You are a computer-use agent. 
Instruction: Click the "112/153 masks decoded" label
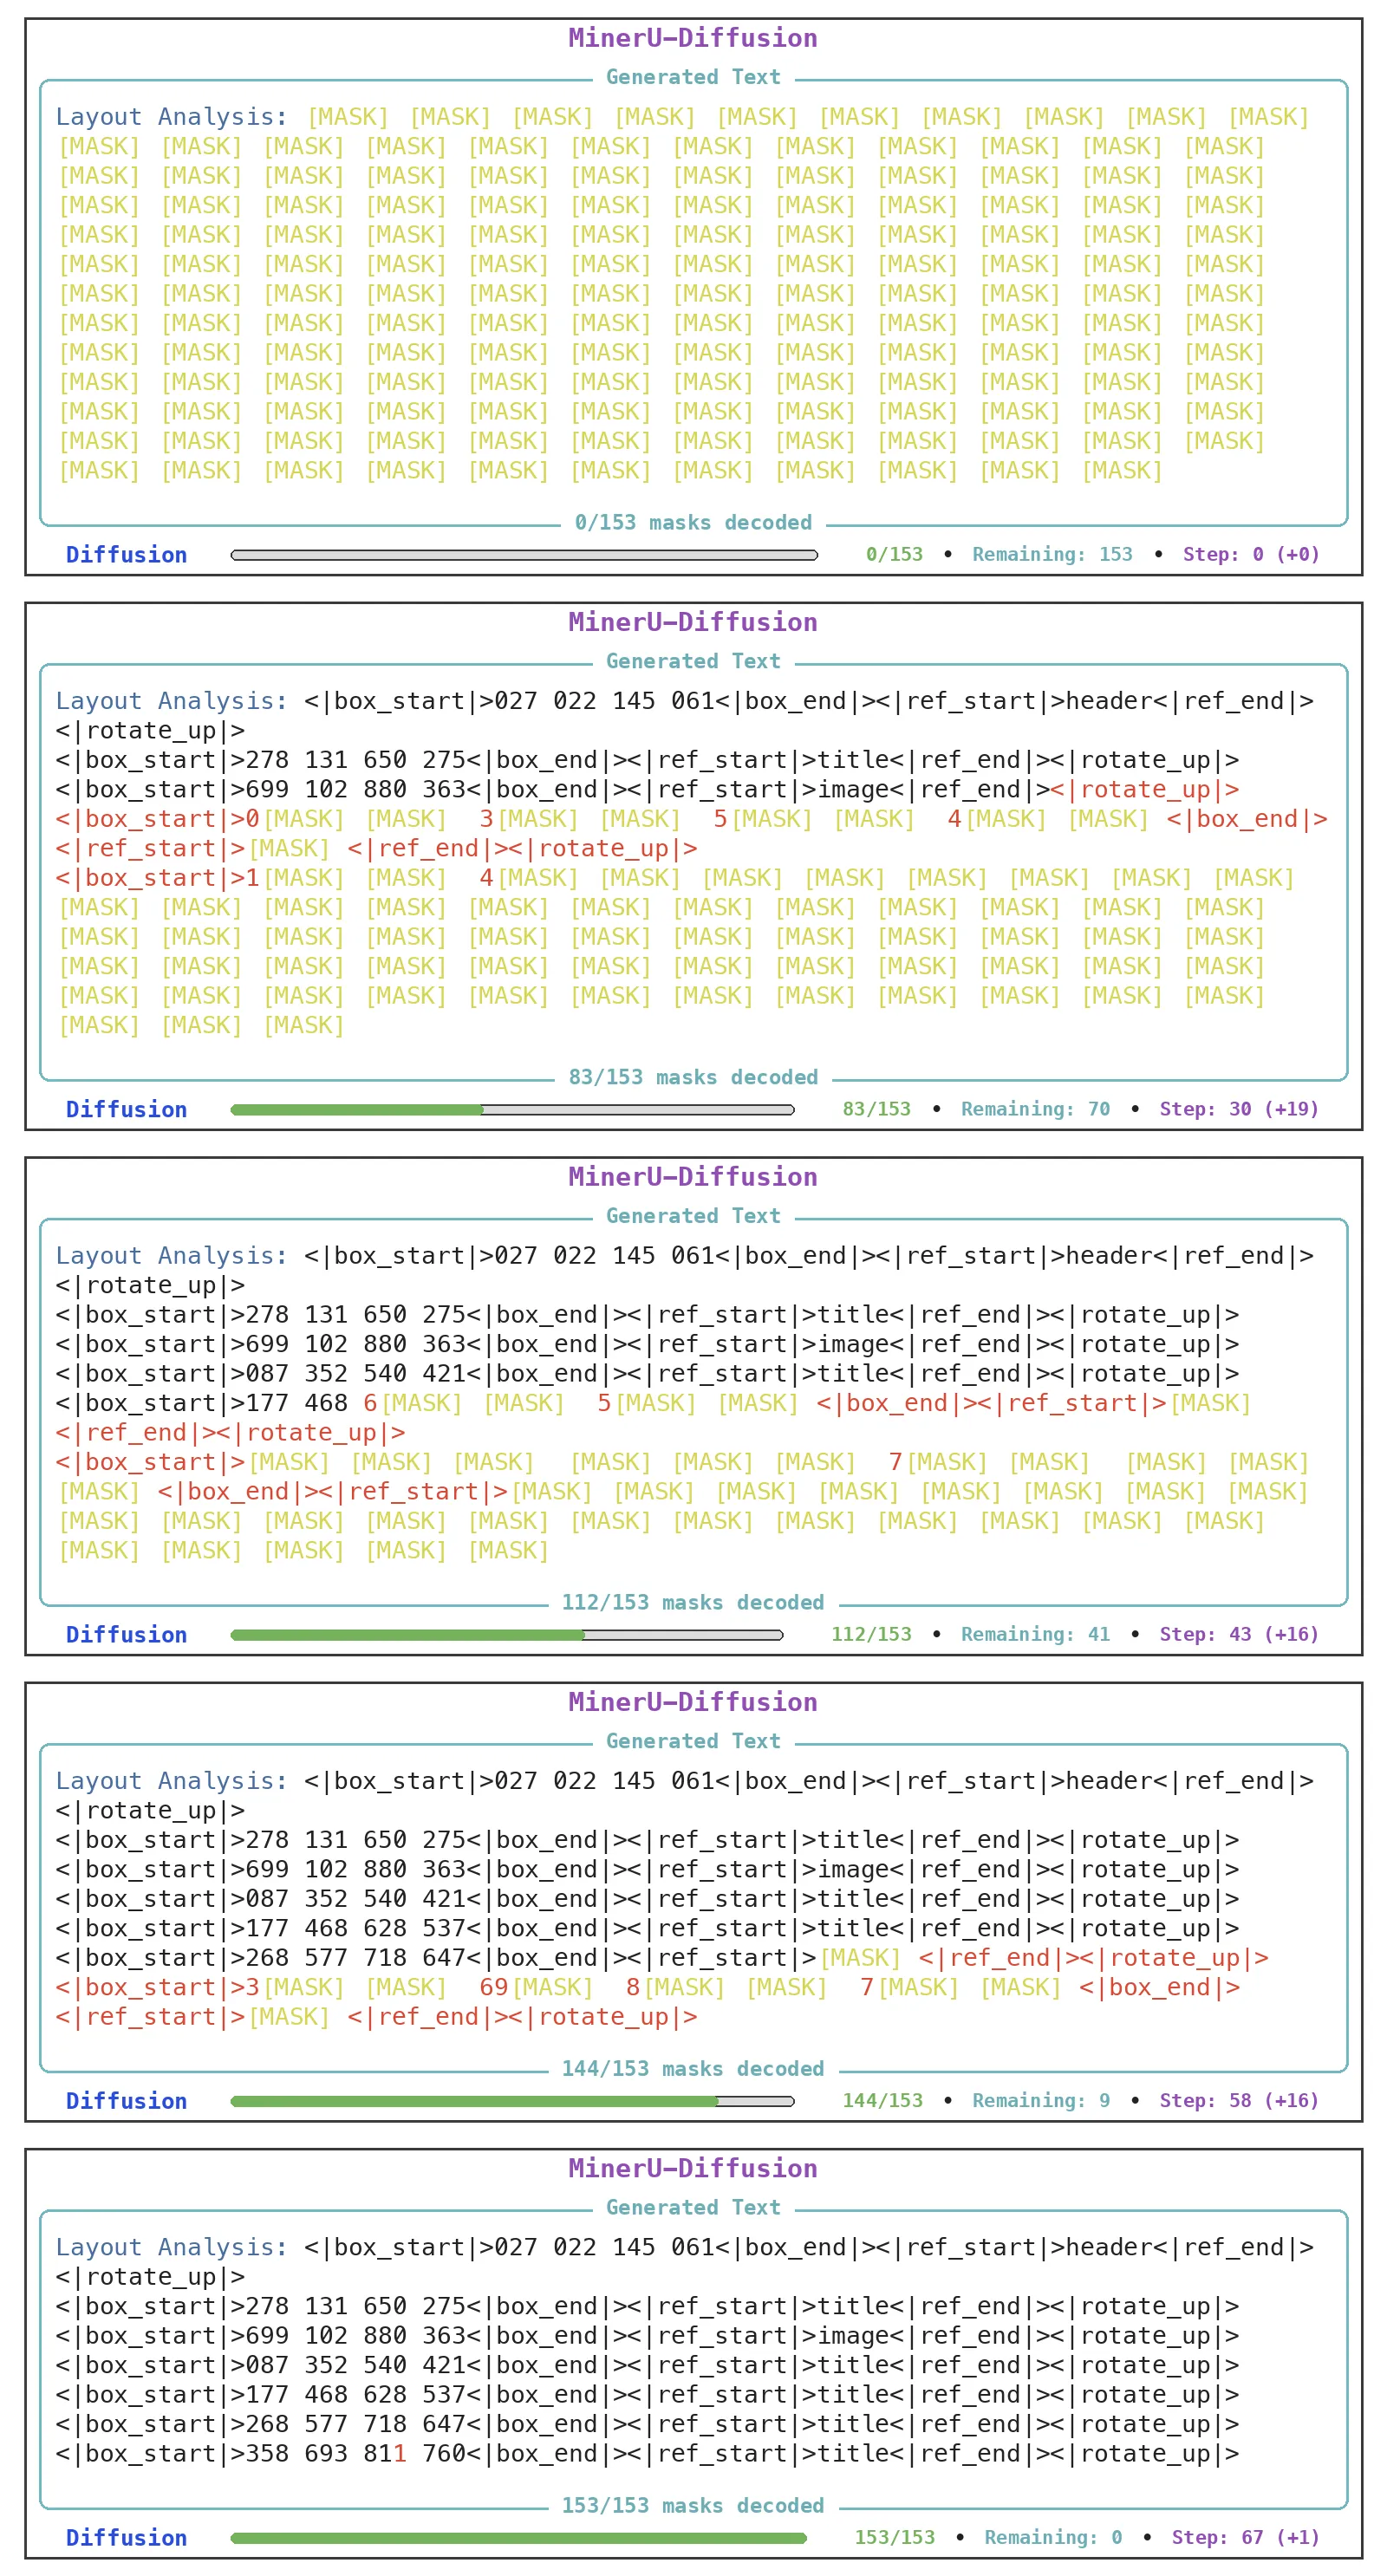(x=693, y=1602)
